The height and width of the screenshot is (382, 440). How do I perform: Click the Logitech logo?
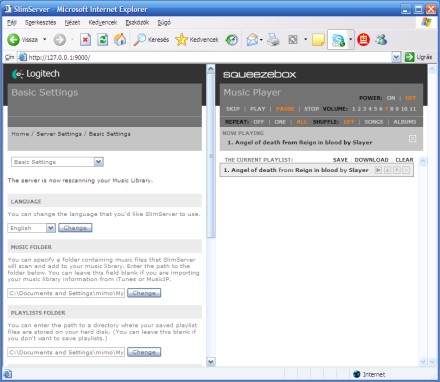[x=36, y=74]
